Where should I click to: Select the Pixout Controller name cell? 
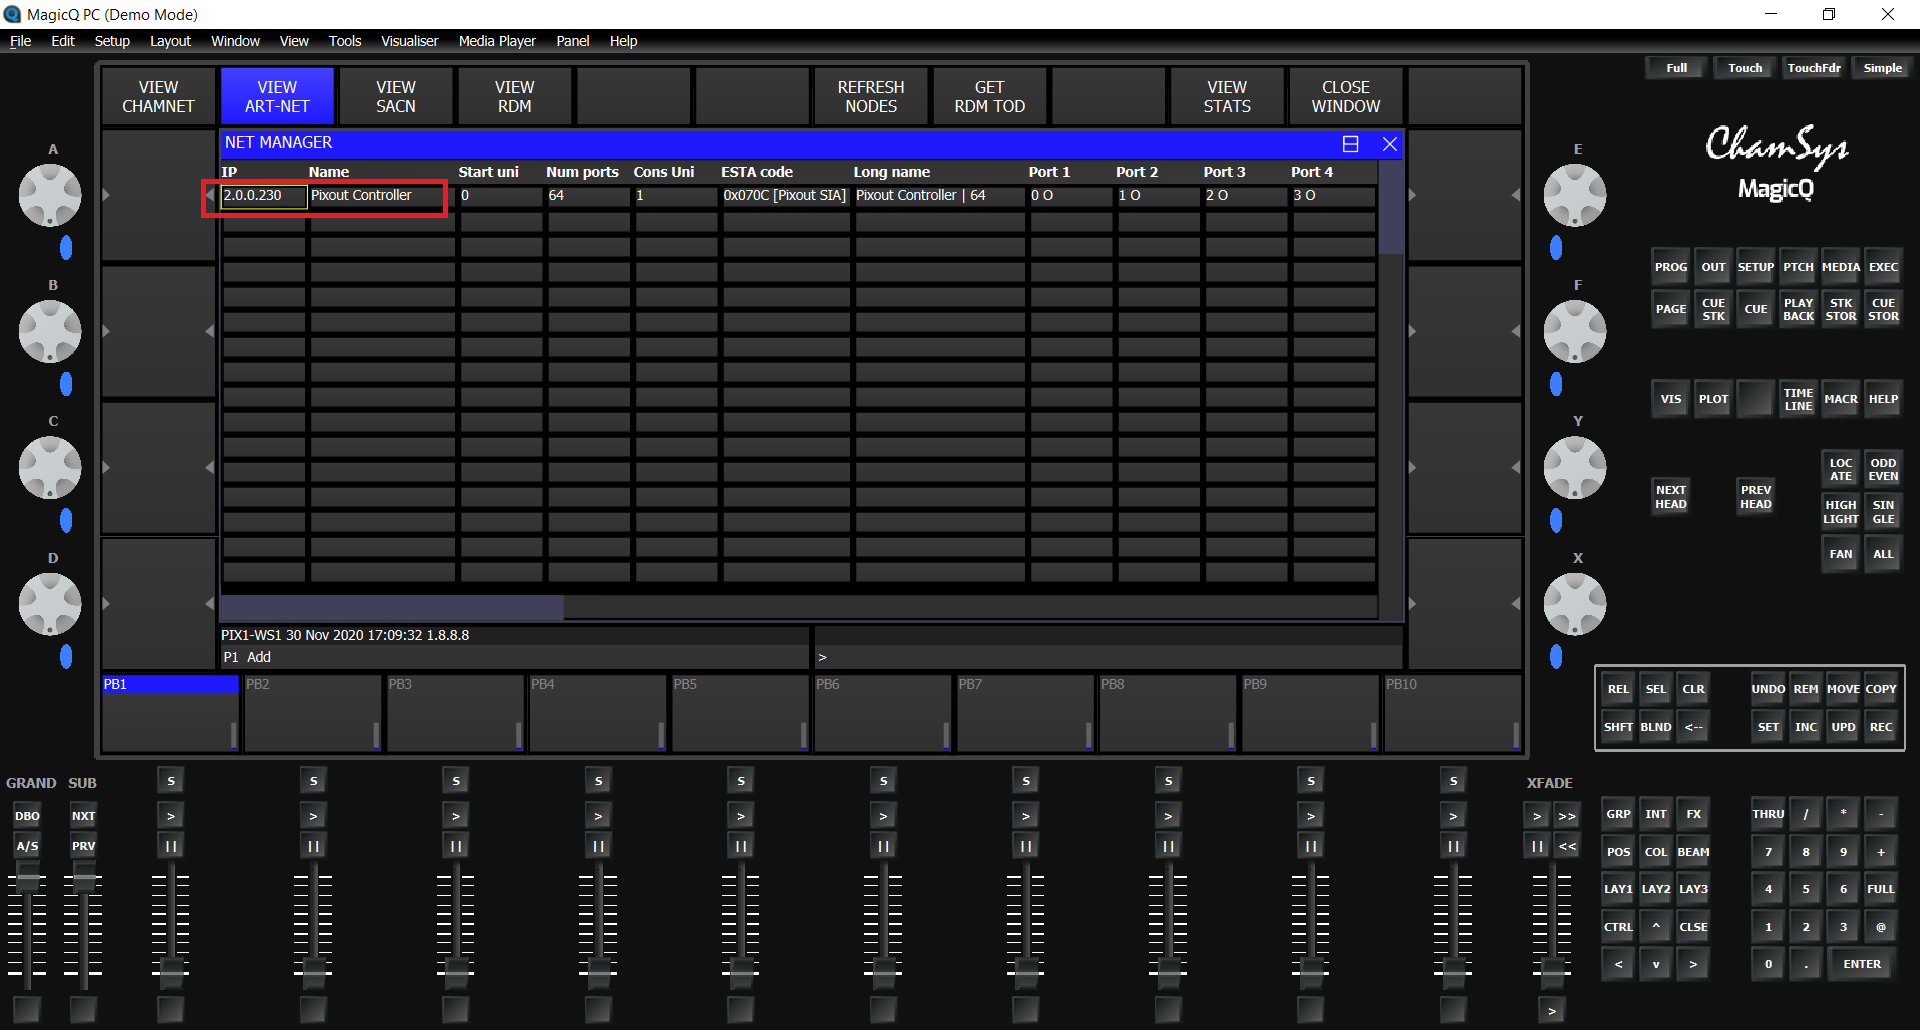382,196
